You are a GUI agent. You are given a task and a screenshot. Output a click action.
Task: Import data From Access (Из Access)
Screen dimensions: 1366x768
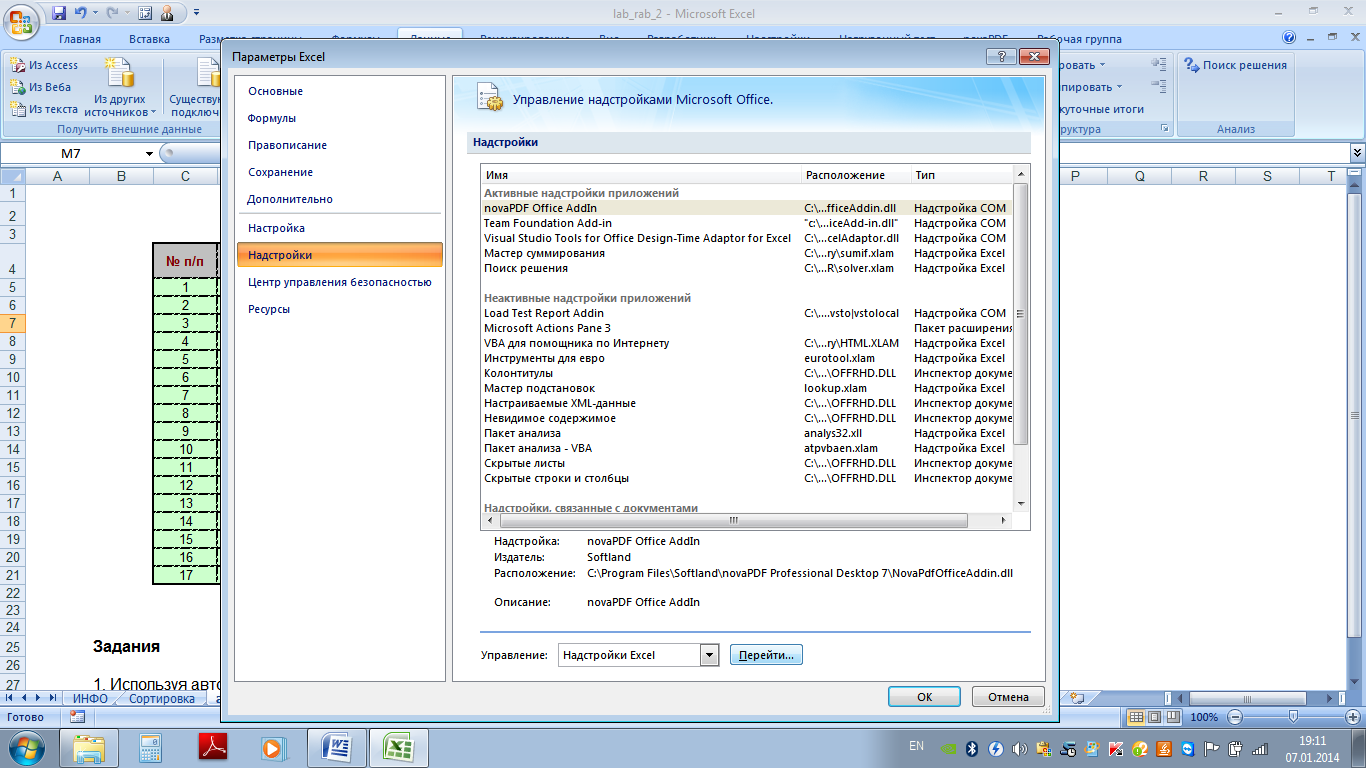pyautogui.click(x=44, y=65)
